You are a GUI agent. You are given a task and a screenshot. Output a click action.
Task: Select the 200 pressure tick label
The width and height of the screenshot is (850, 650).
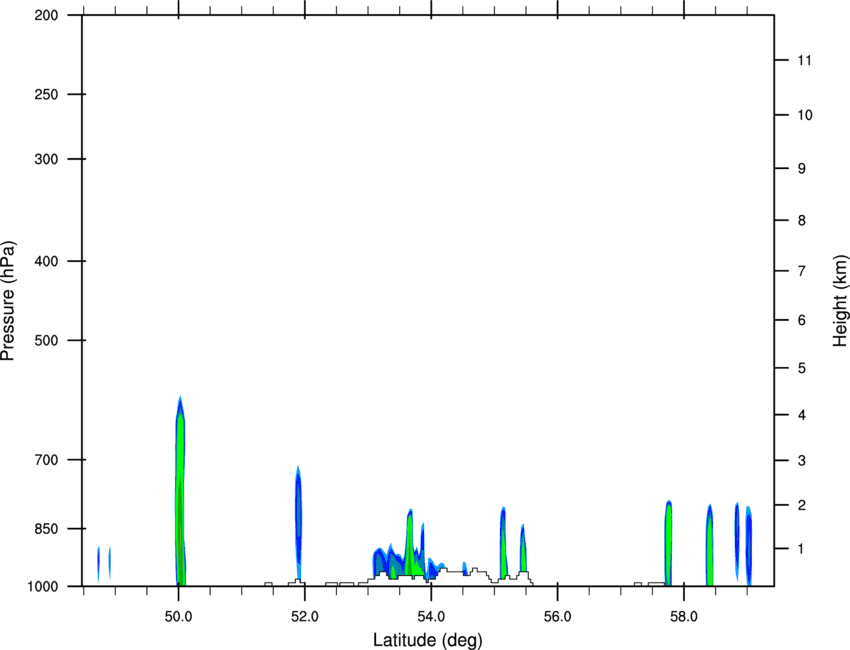pyautogui.click(x=46, y=15)
